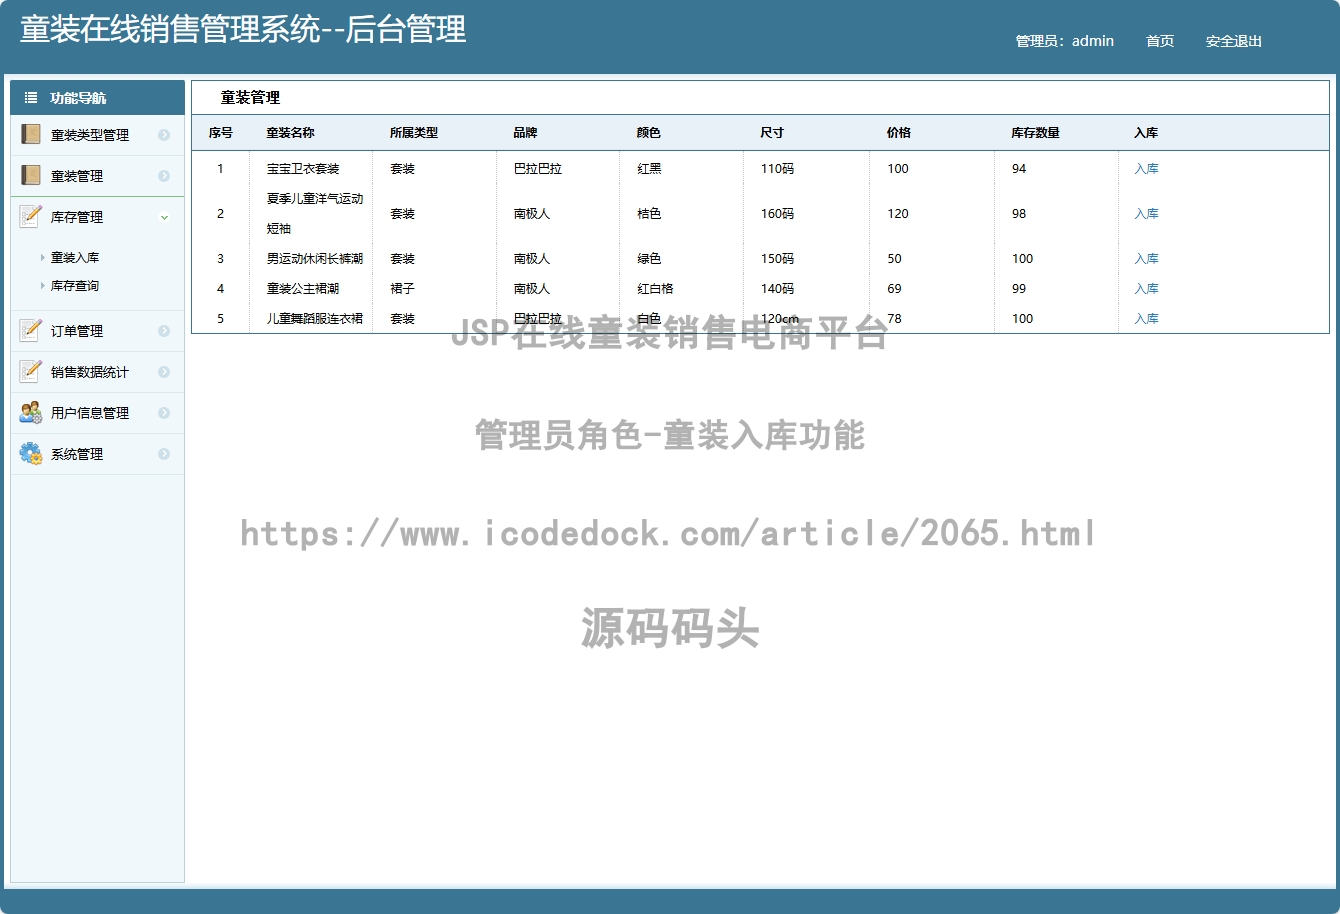
Task: Collapse 库存管理 using its chevron
Action: [164, 217]
